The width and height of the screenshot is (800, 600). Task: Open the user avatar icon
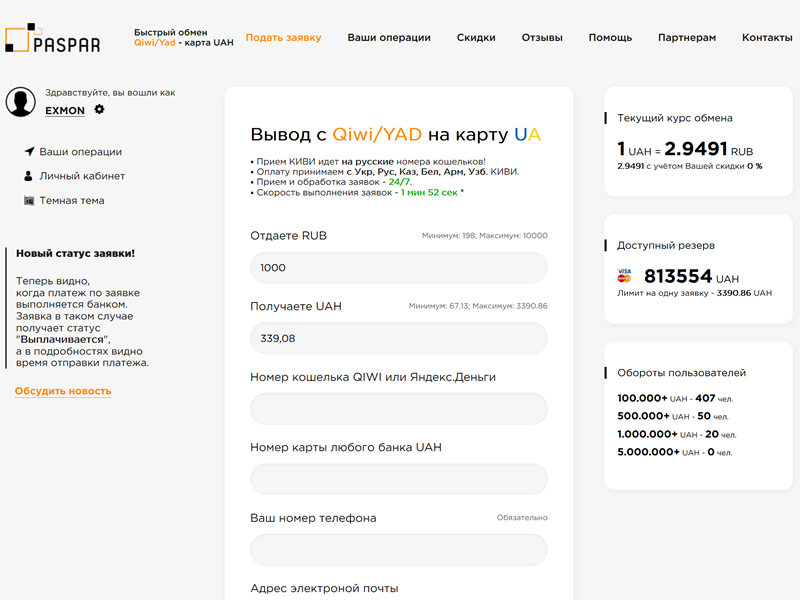coord(20,102)
